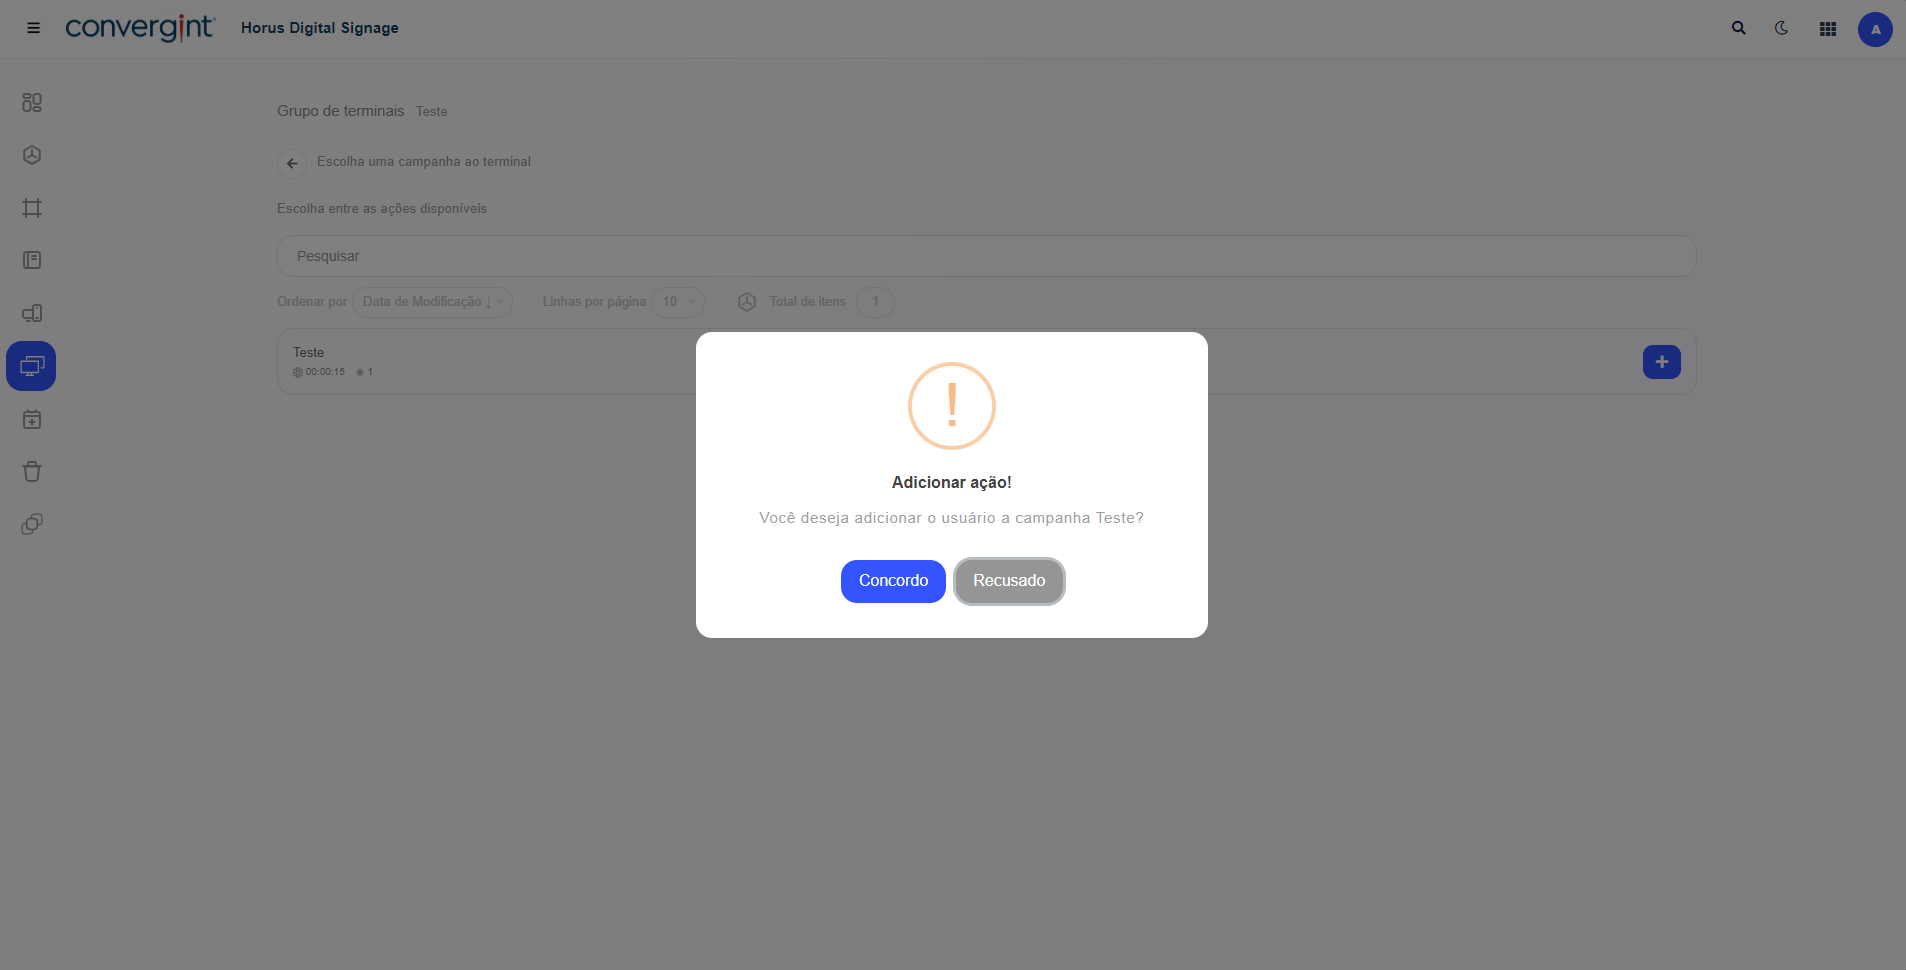Expand Linhas por página dropdown
The width and height of the screenshot is (1906, 970).
678,302
